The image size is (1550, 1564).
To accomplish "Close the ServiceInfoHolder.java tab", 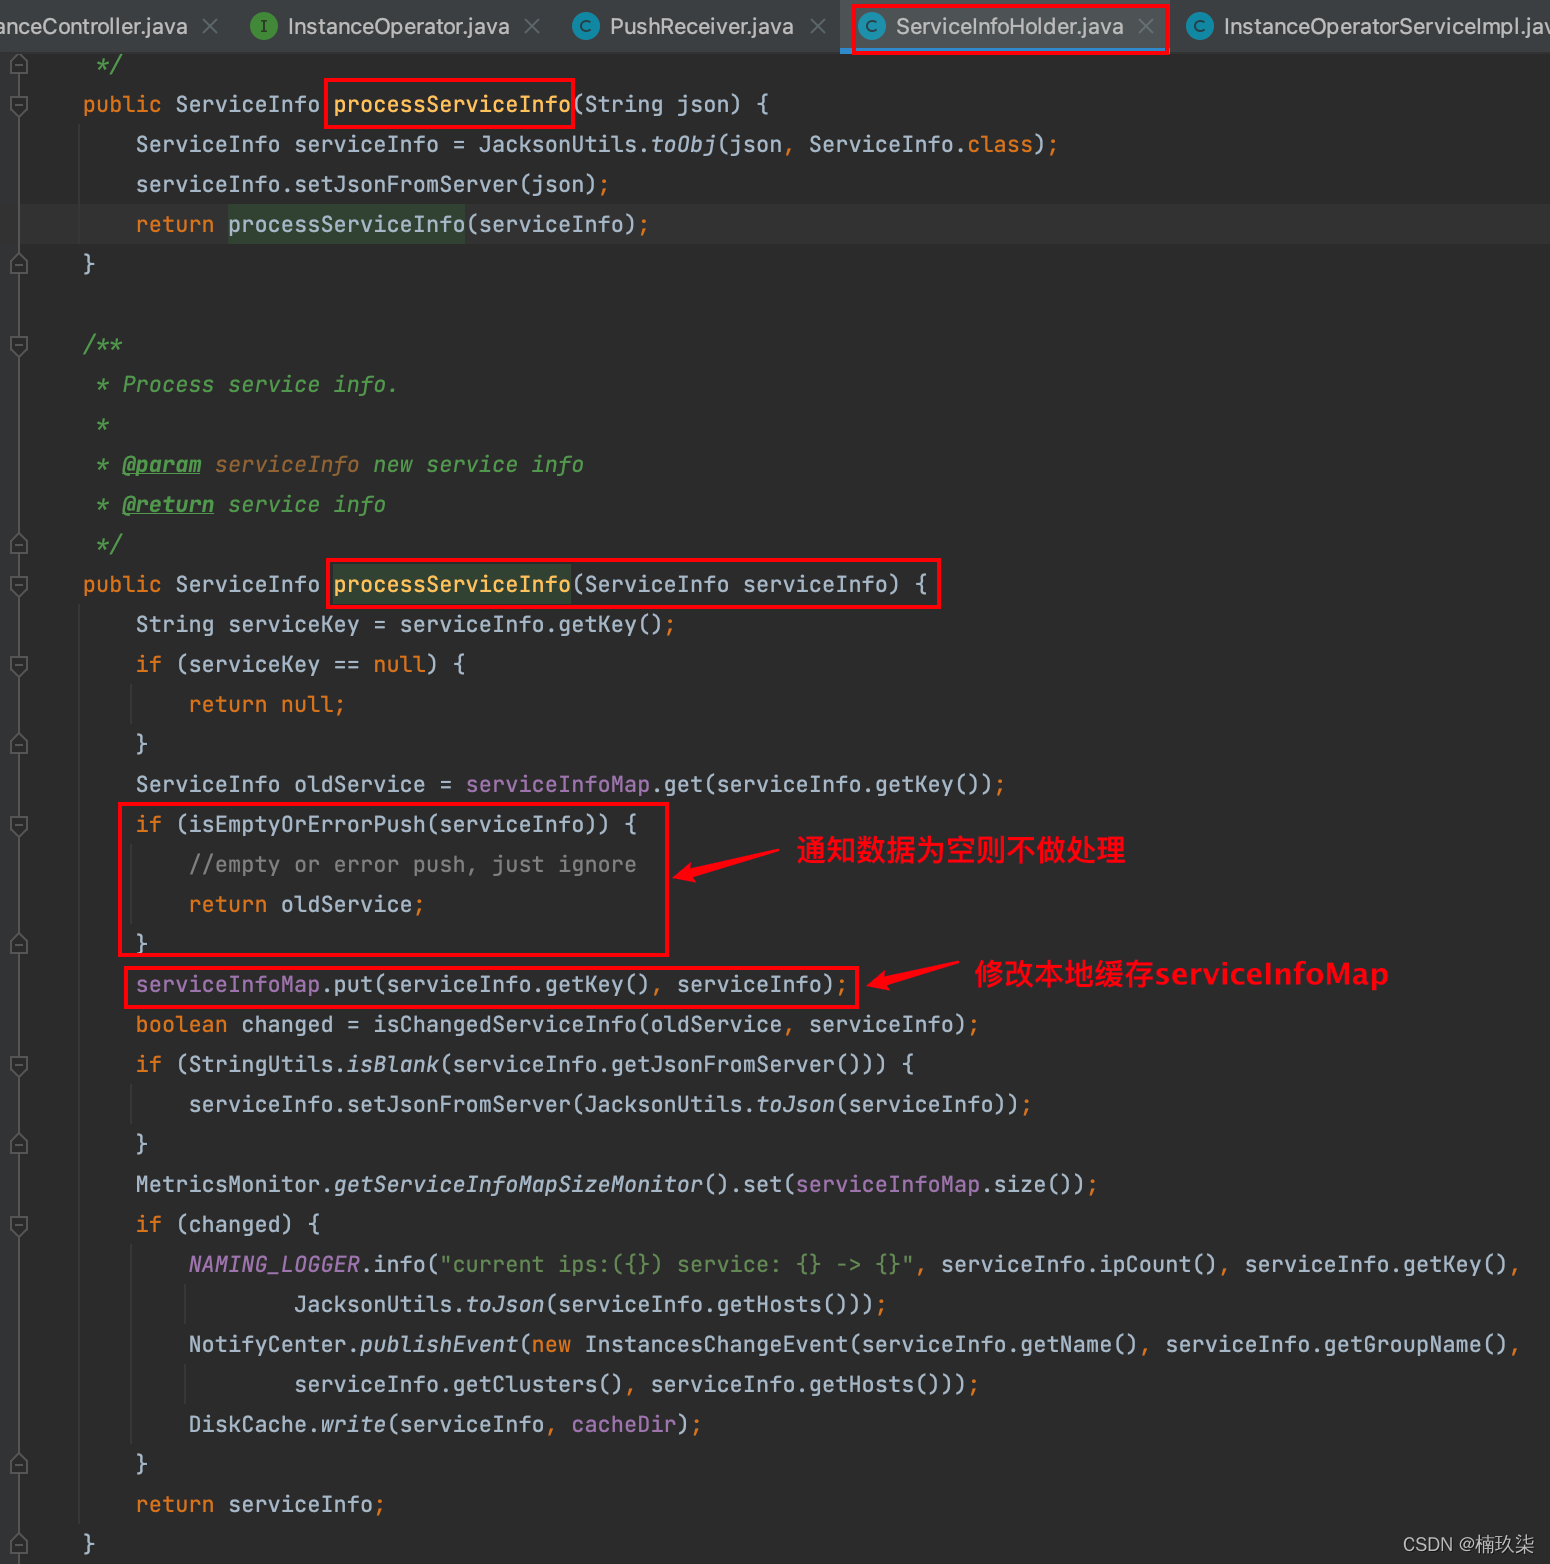I will 1146,26.
